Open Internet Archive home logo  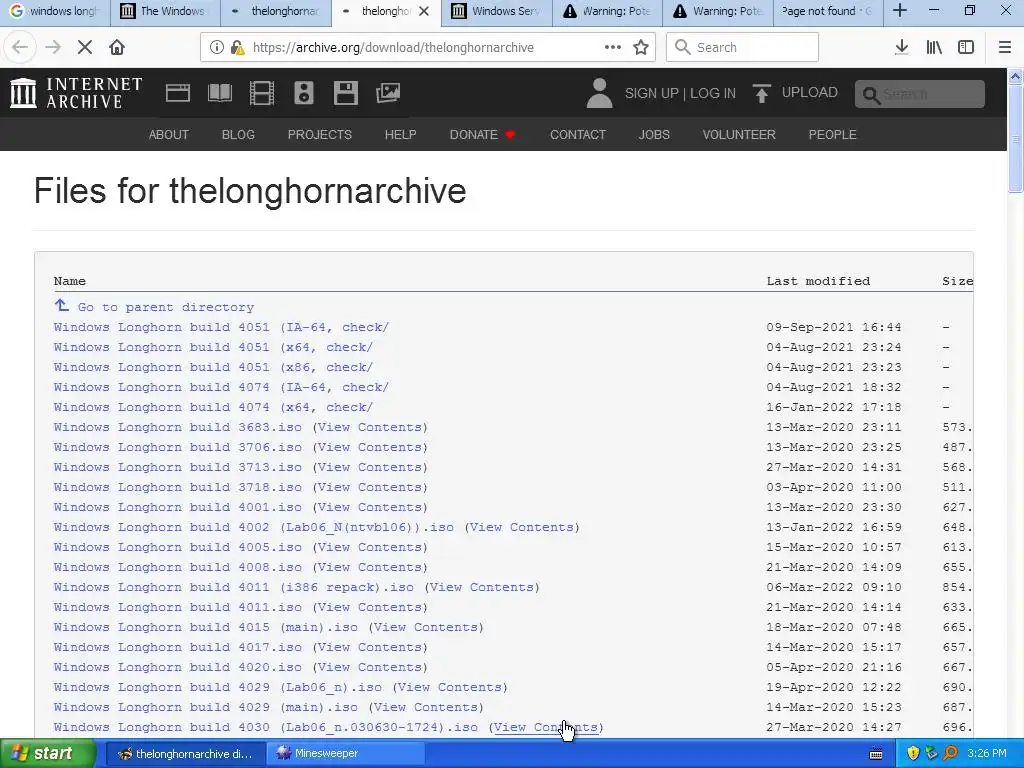pyautogui.click(x=76, y=93)
